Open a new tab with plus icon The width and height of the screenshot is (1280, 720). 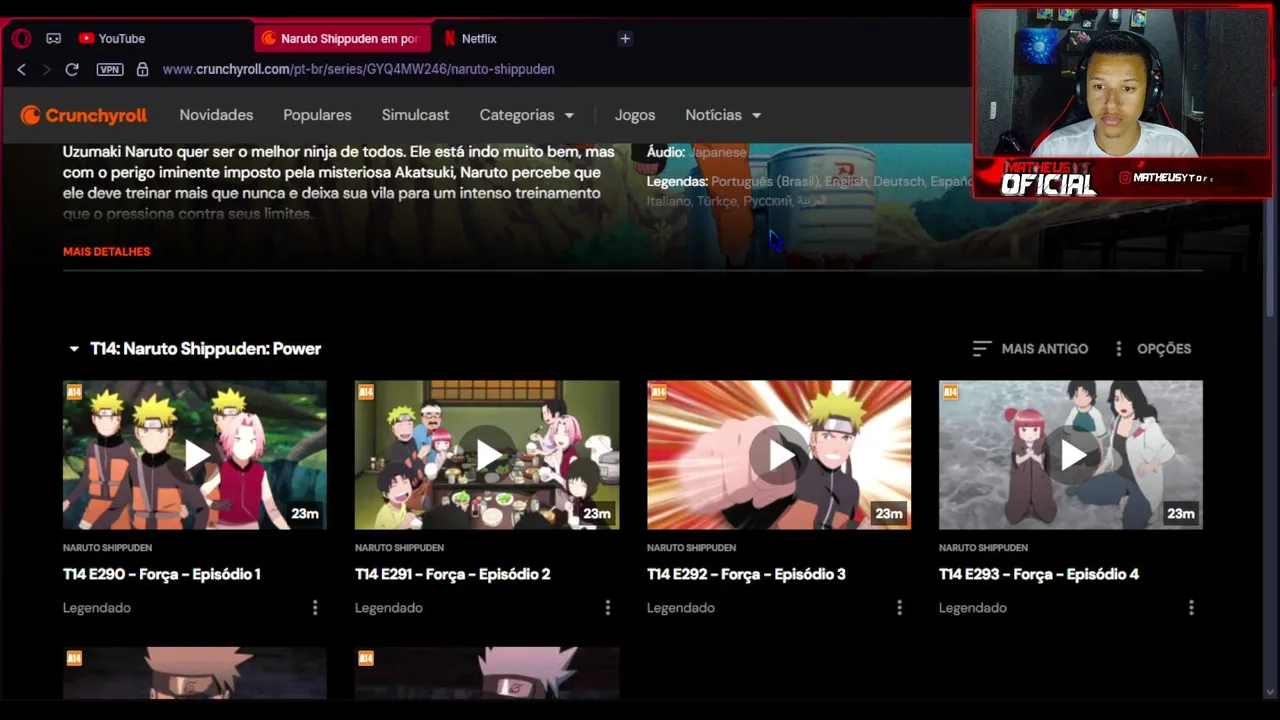[625, 39]
